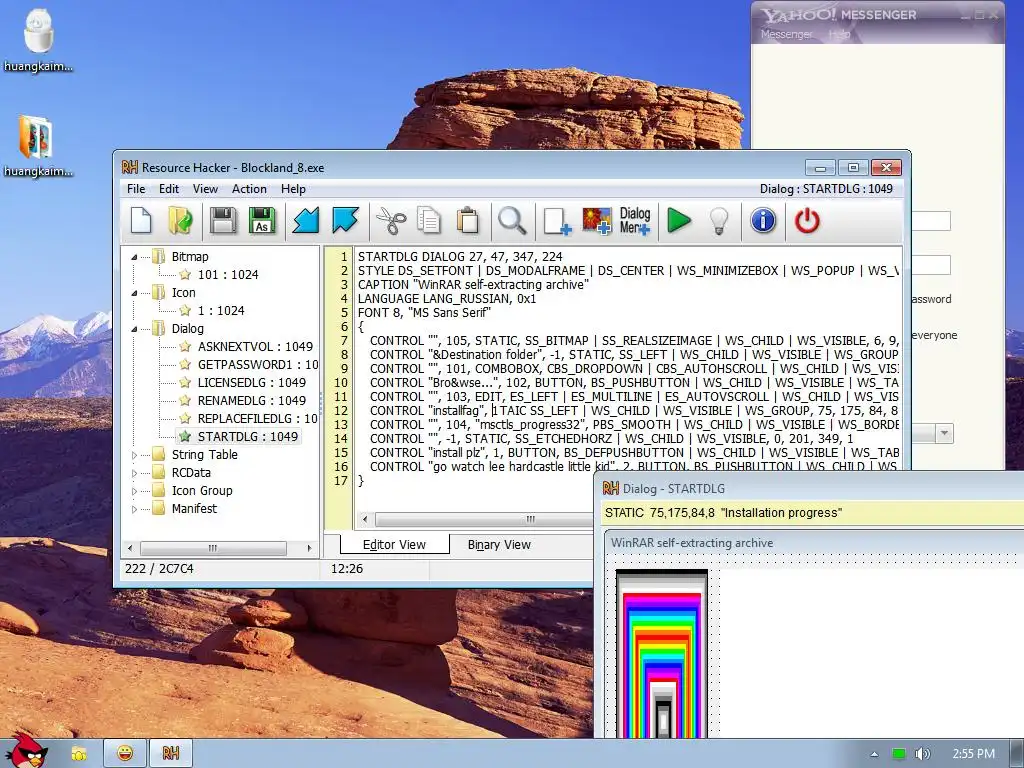Click the blue arrow pointing up-left toolbar icon
1024x768 pixels.
coord(345,221)
